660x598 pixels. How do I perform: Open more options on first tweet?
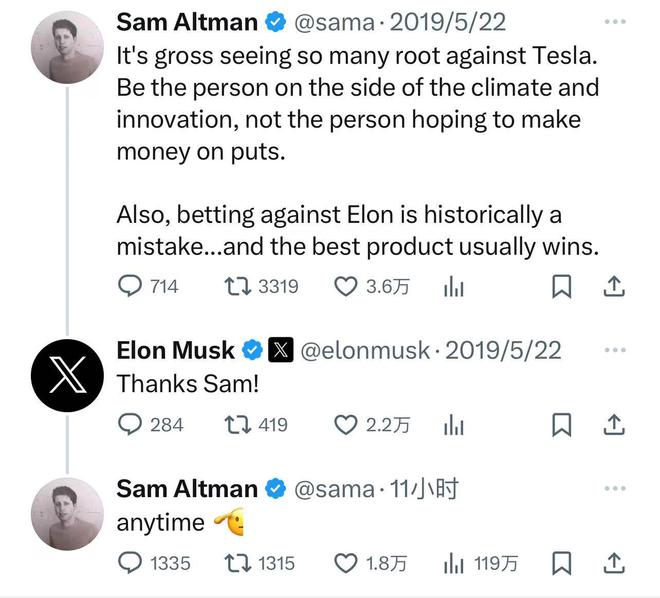tap(615, 21)
